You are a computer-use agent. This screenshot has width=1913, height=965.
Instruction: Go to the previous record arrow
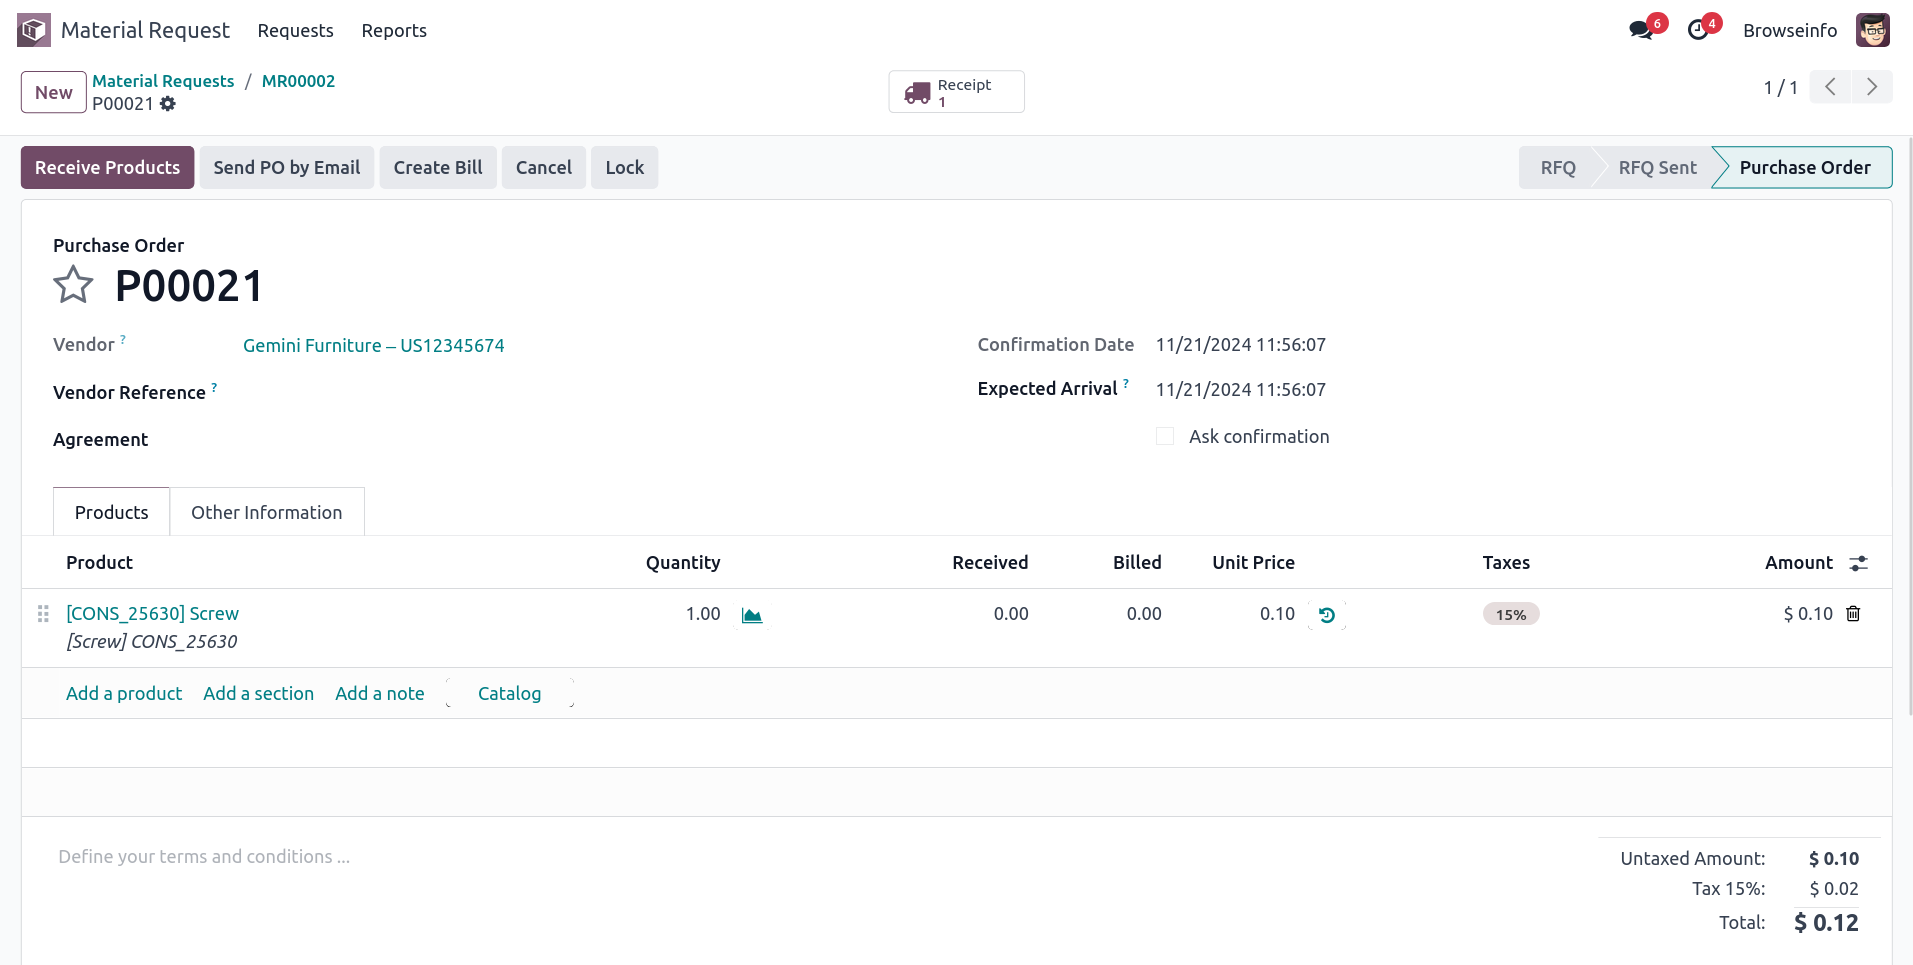pos(1830,87)
